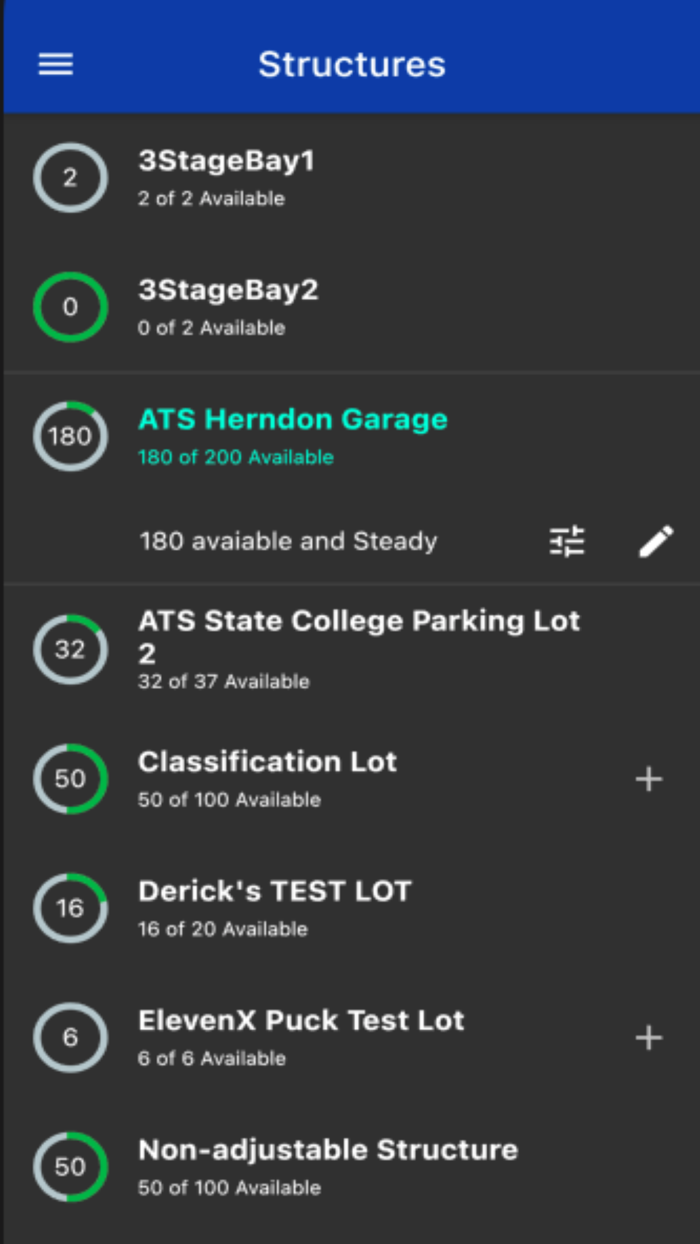Screen dimensions: 700x1244
Task: Select the Structures title bar
Action: coord(350,64)
